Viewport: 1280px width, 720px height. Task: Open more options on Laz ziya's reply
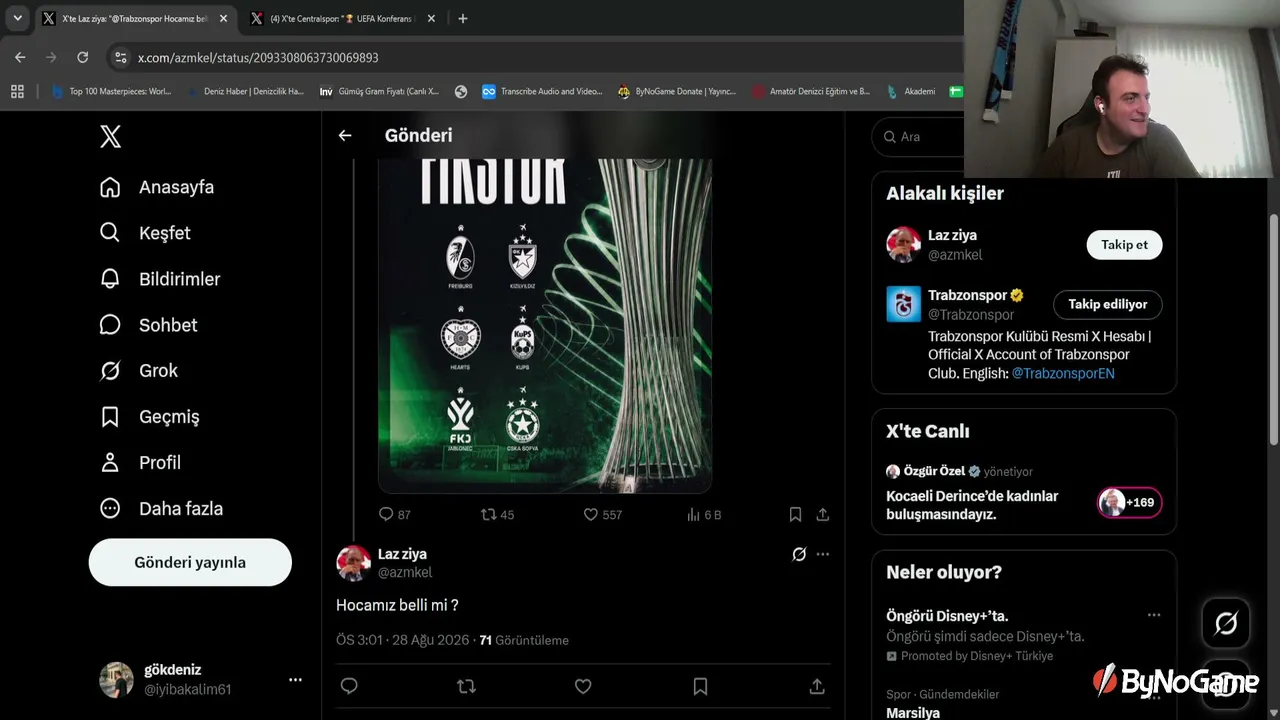[823, 554]
